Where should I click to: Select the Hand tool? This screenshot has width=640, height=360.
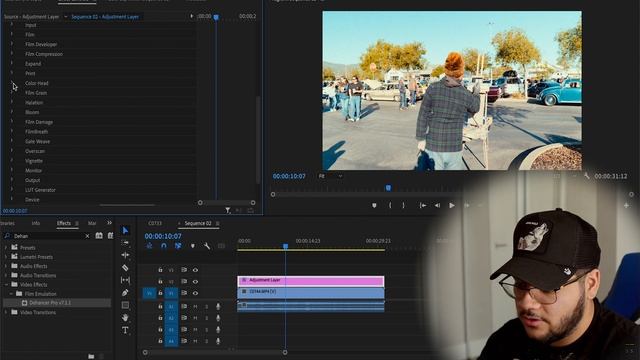point(125,317)
